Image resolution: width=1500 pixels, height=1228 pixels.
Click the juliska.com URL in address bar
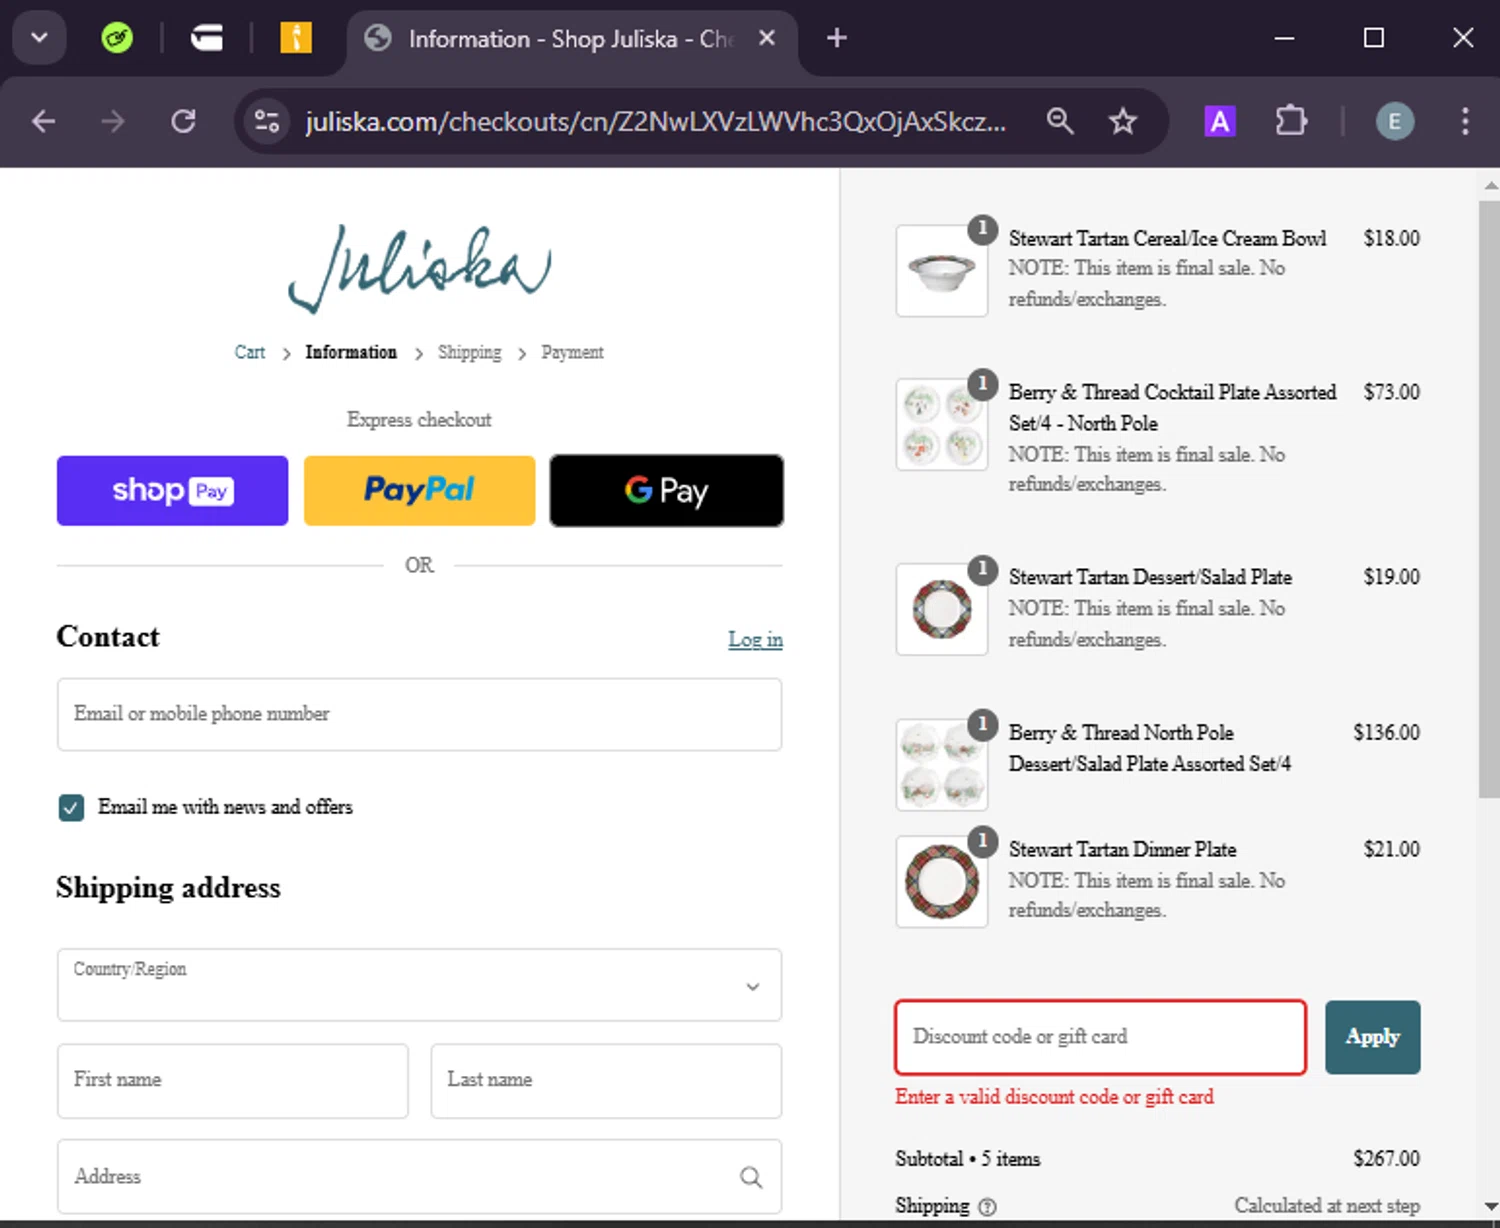coord(656,122)
